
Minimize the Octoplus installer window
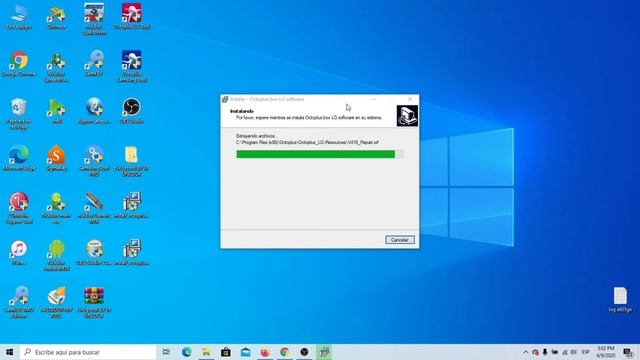[373, 99]
